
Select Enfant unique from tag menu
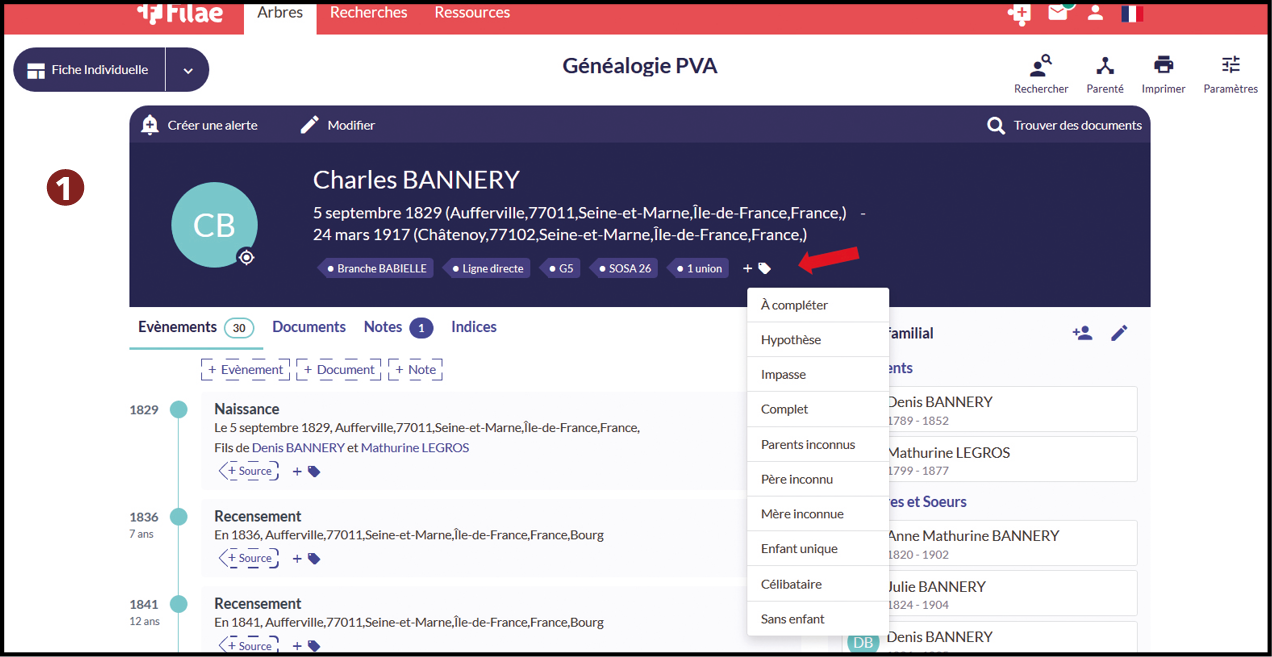pyautogui.click(x=818, y=549)
